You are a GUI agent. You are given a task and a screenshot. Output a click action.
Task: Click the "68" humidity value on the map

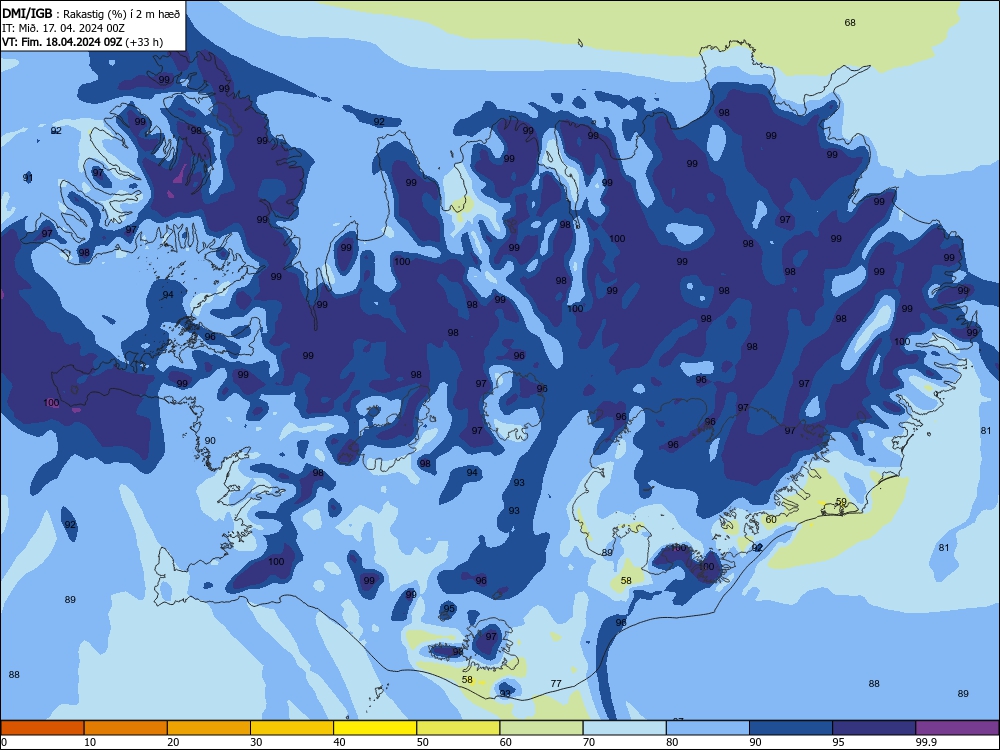[850, 23]
